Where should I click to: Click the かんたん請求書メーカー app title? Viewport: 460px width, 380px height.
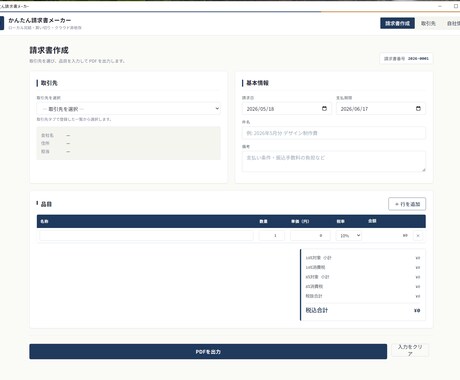(40, 20)
